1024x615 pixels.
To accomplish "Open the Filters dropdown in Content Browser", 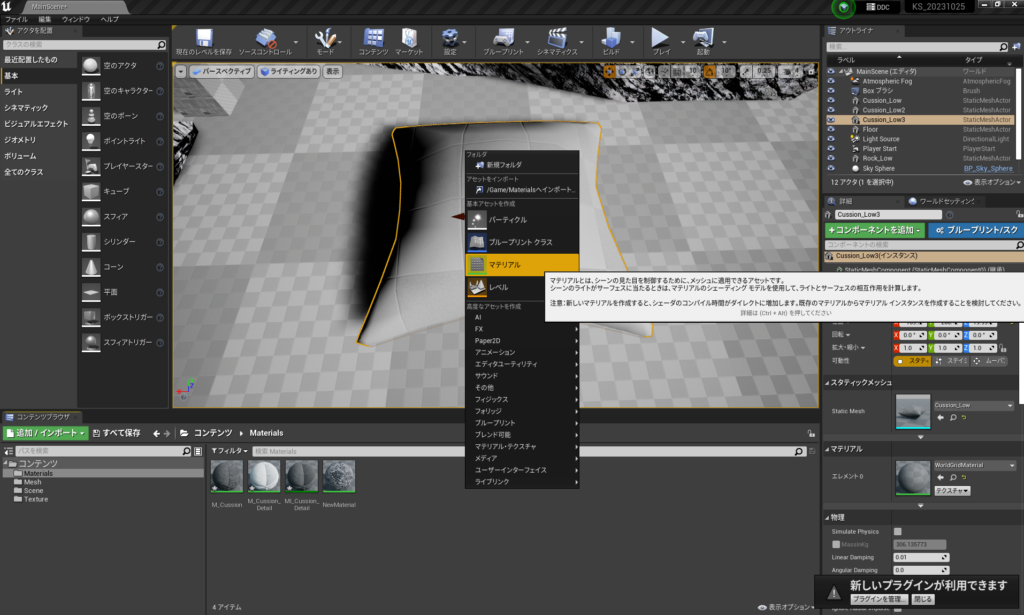I will (x=229, y=451).
